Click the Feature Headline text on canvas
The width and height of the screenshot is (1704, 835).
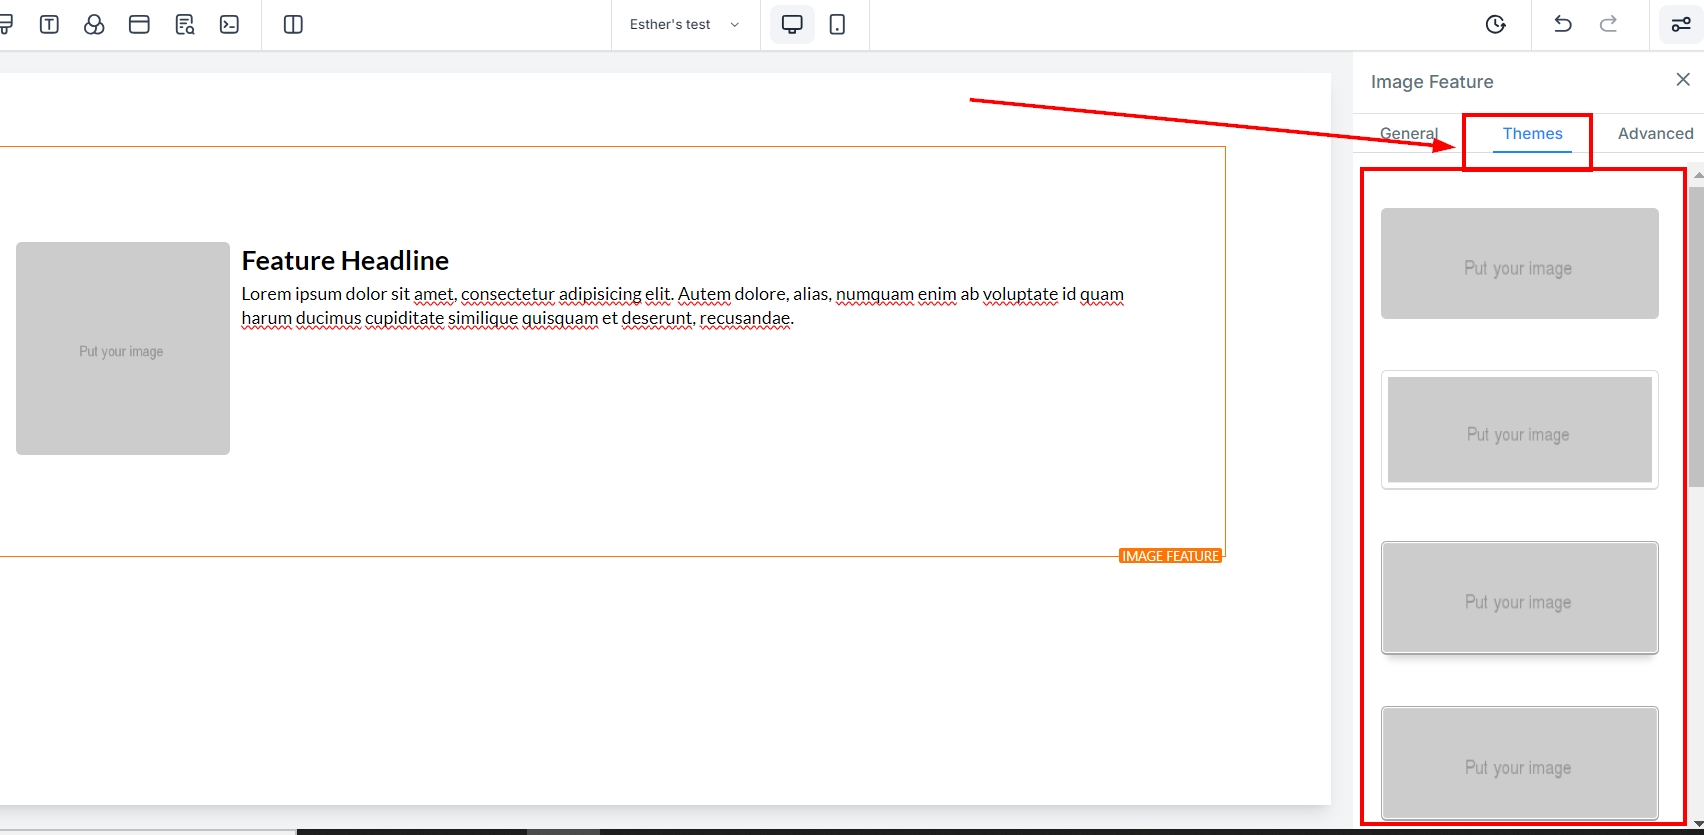click(x=345, y=261)
